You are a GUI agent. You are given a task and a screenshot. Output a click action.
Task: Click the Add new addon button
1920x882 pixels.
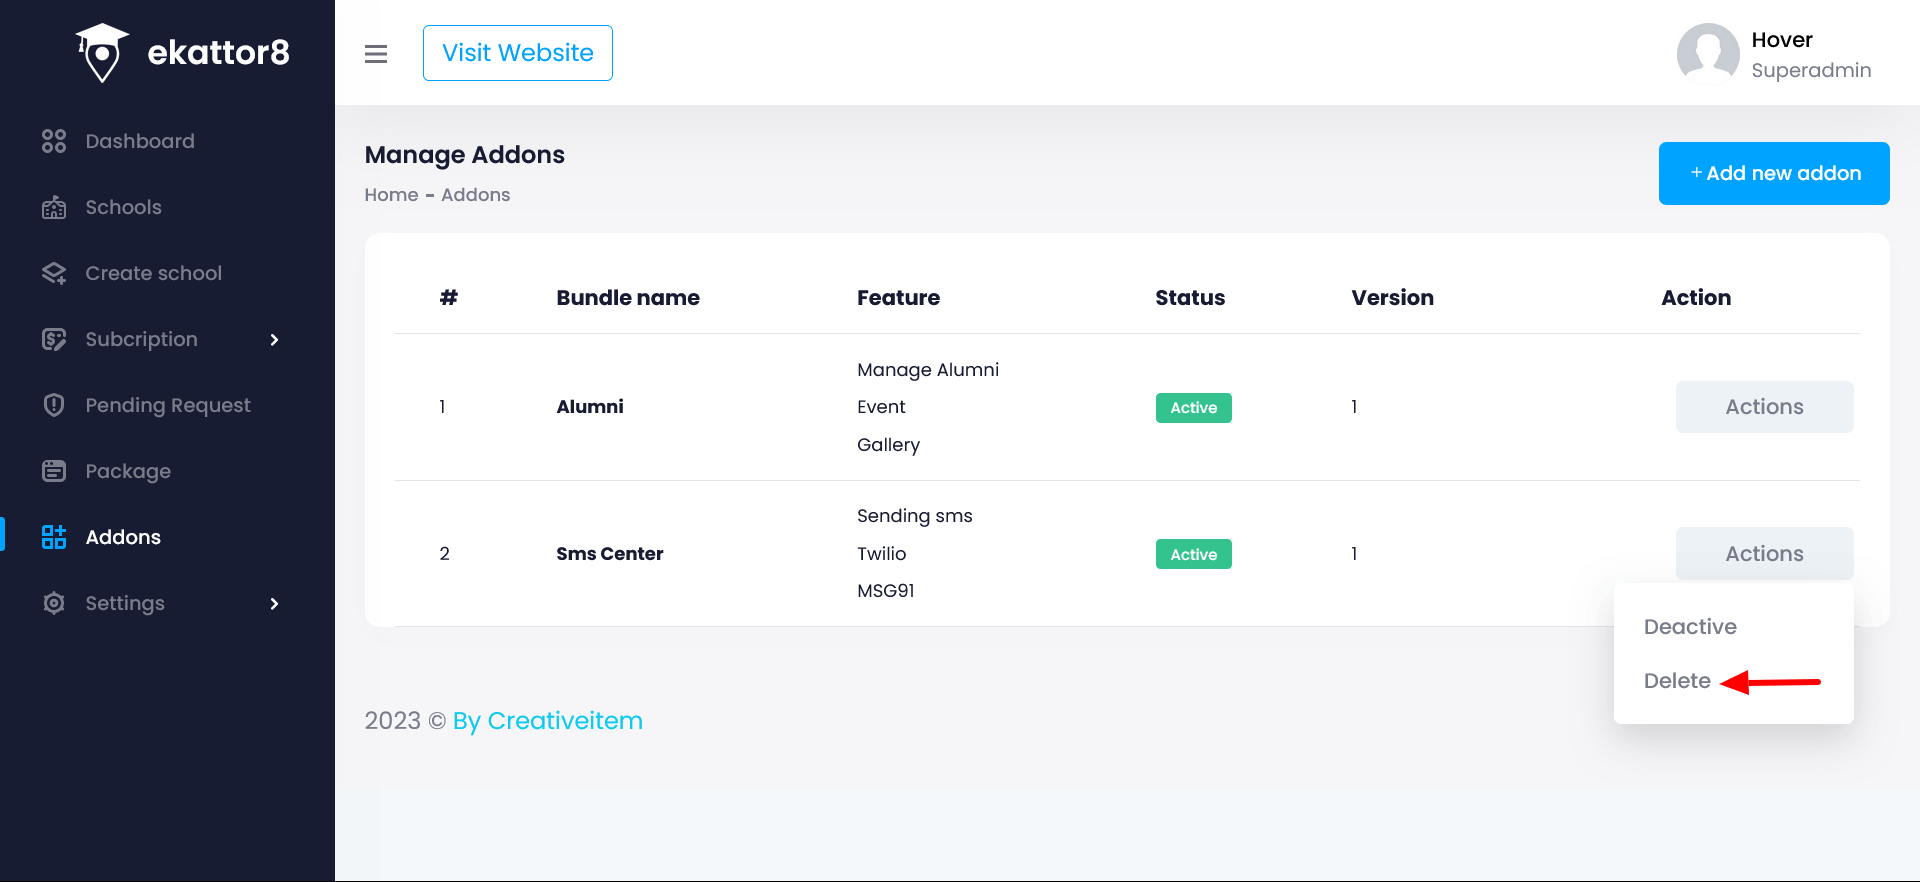pos(1774,173)
